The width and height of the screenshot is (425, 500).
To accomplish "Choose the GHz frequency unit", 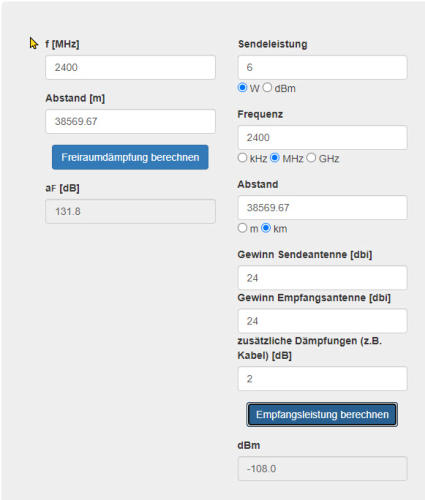I will pyautogui.click(x=311, y=158).
